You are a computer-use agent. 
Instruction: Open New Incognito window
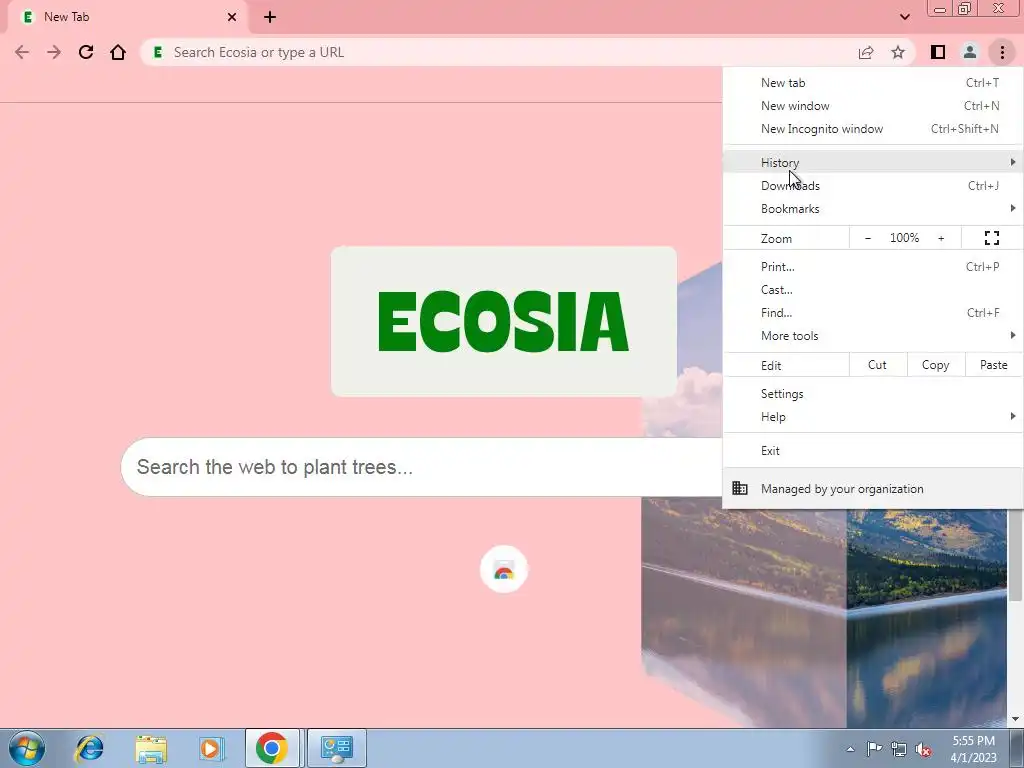pyautogui.click(x=872, y=129)
